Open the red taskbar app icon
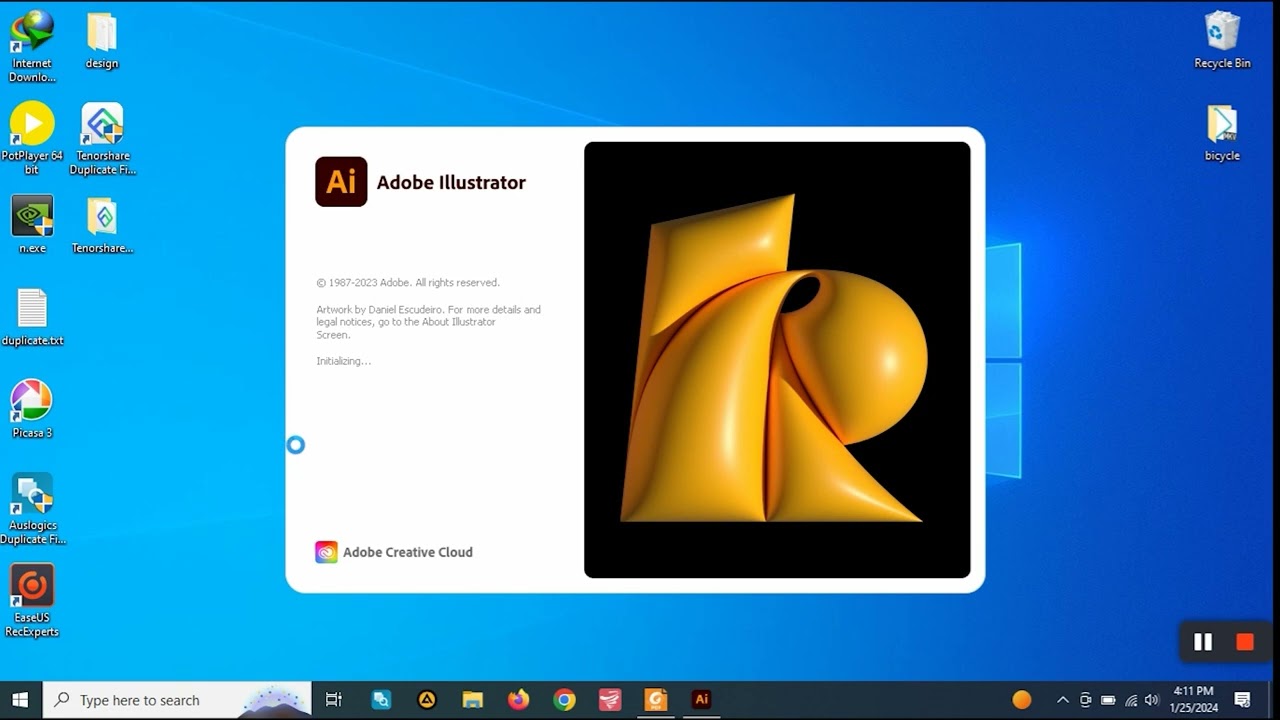 point(610,700)
